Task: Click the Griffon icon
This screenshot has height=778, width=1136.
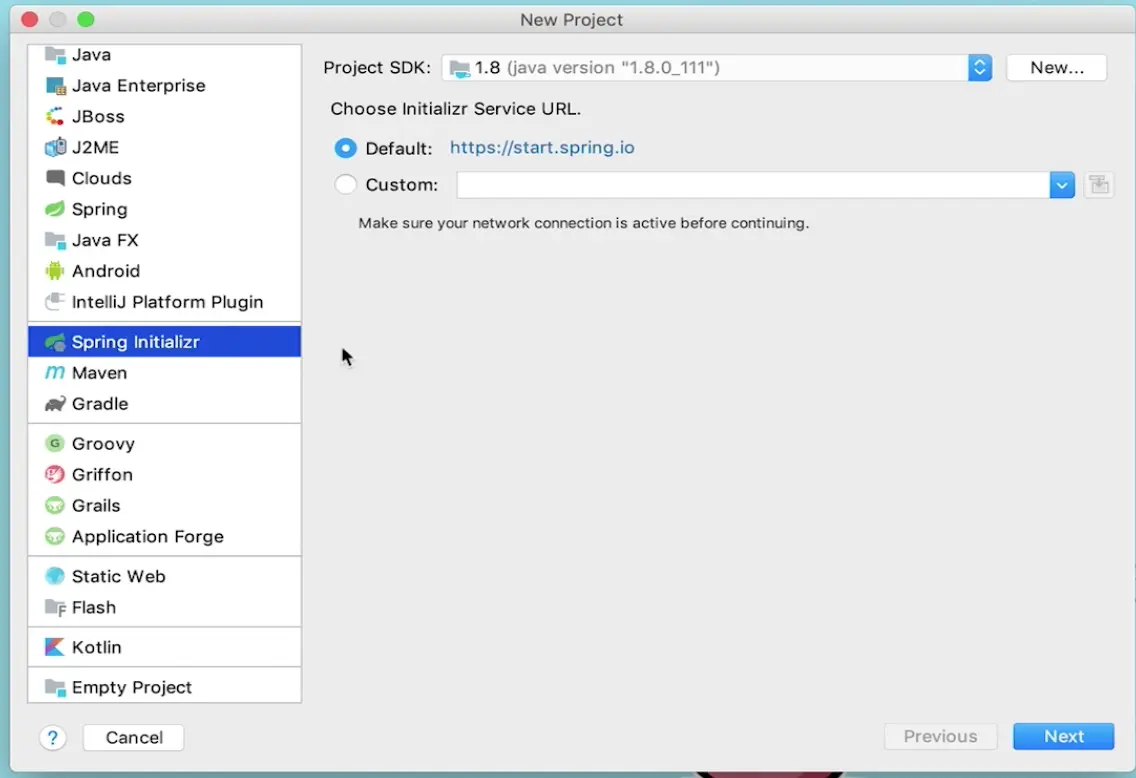Action: coord(55,474)
